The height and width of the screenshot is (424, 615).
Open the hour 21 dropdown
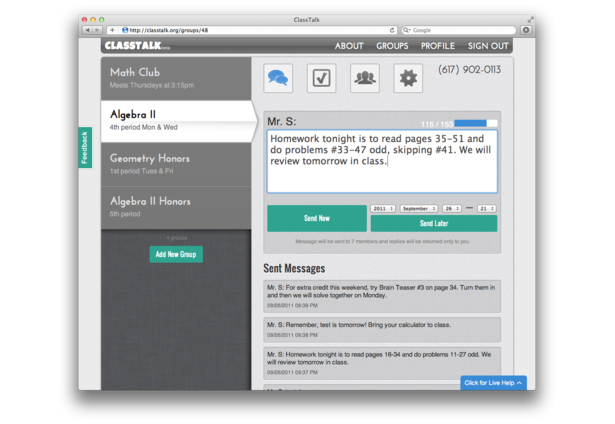[x=487, y=209]
